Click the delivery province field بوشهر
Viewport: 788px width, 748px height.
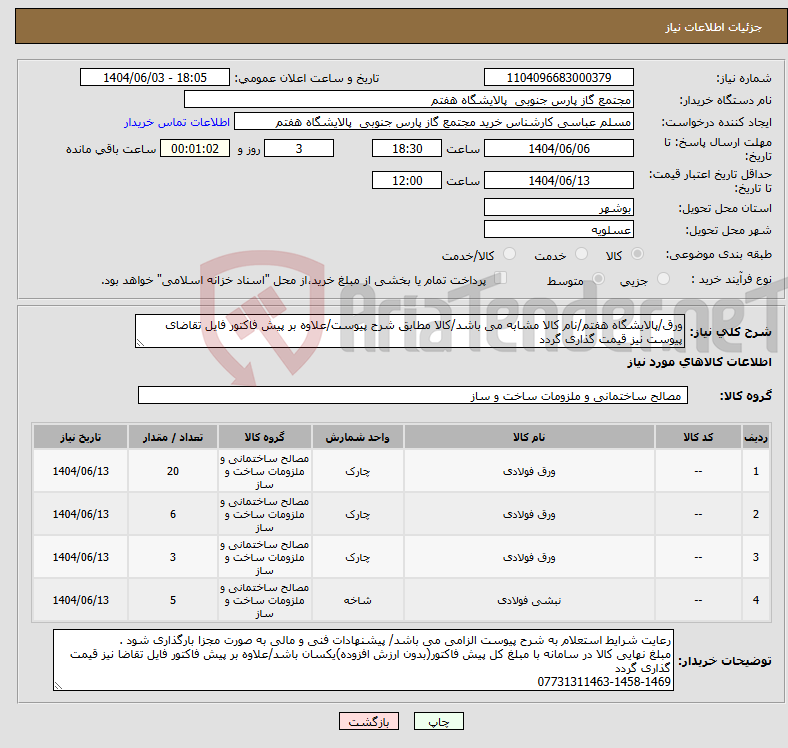558,207
